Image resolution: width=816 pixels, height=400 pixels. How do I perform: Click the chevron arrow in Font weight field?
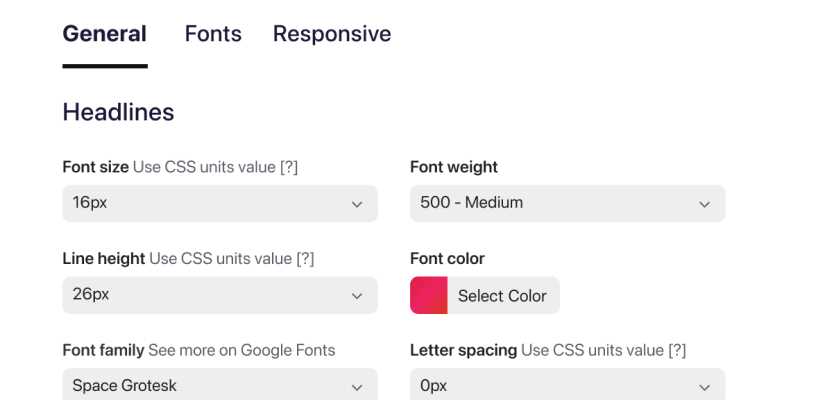point(704,204)
